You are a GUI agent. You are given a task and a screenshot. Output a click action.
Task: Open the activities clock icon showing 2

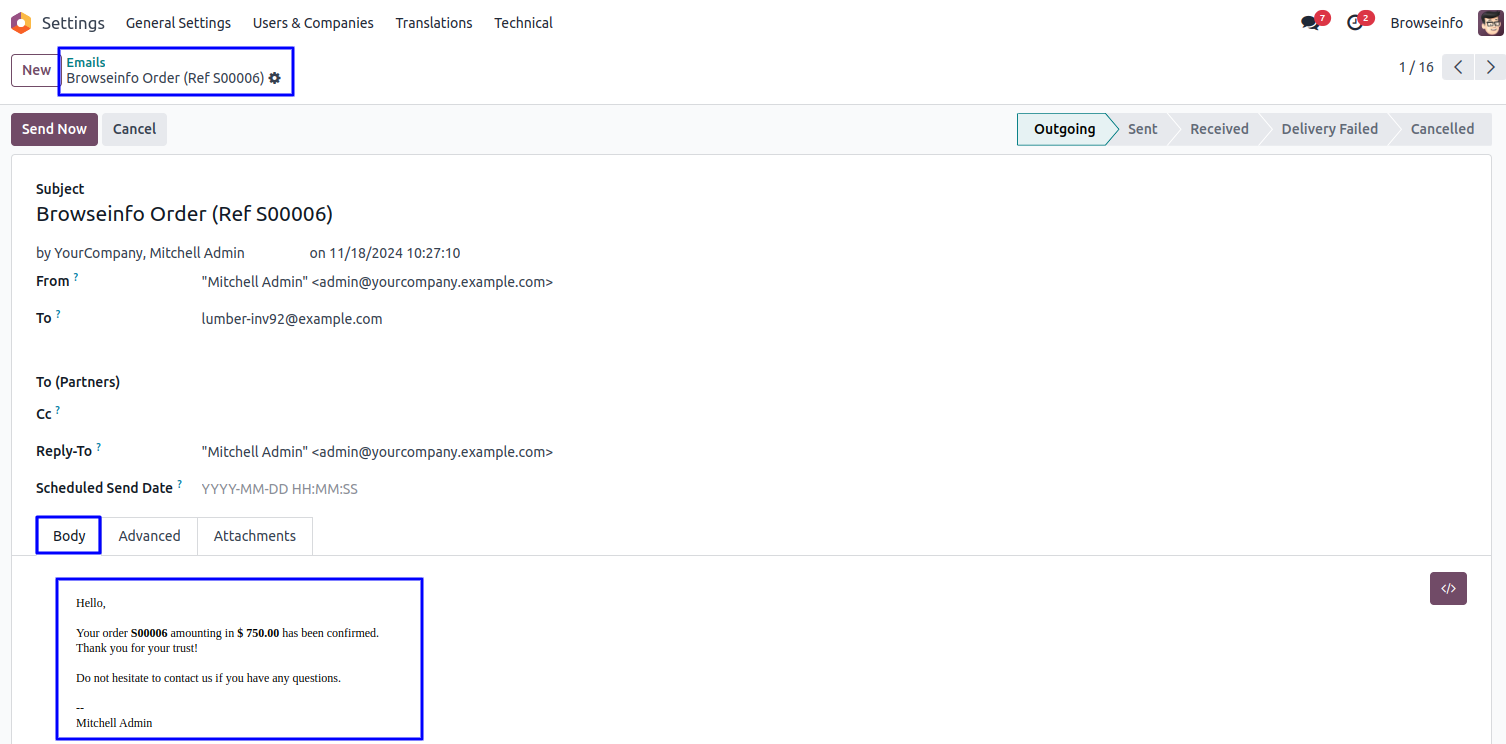point(1355,23)
